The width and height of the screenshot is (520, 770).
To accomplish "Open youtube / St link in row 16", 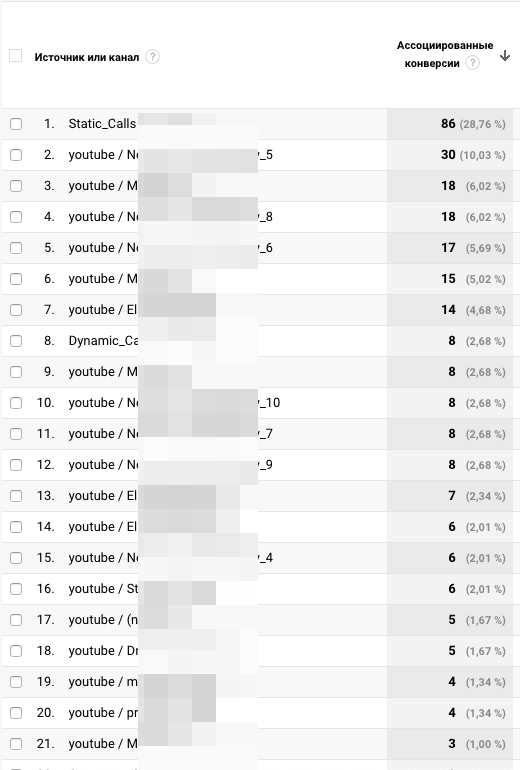I will tap(104, 588).
